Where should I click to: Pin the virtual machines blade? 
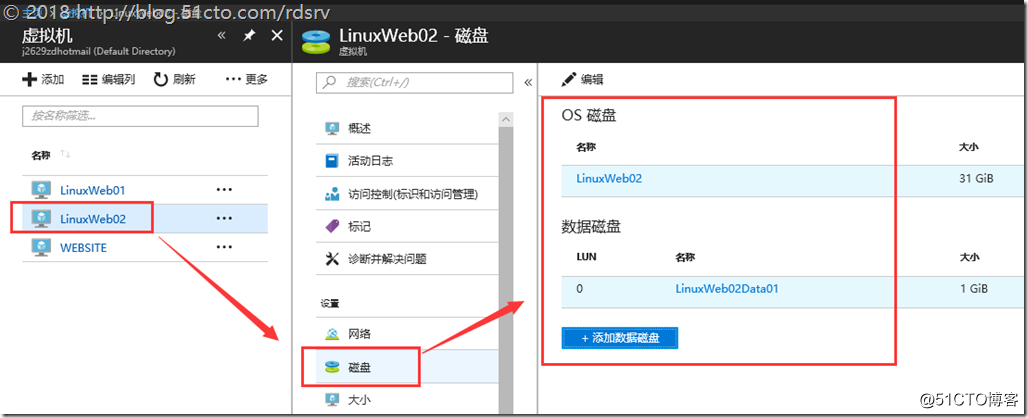coord(248,35)
